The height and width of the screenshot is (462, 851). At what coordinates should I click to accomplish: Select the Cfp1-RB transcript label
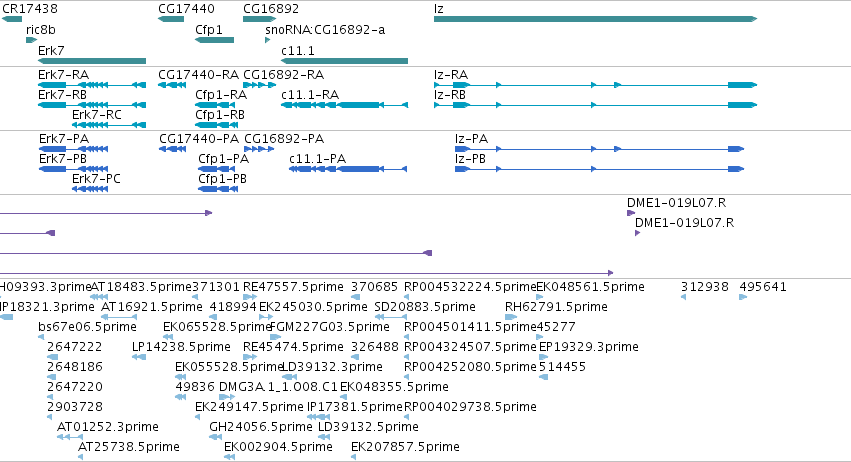click(x=220, y=115)
